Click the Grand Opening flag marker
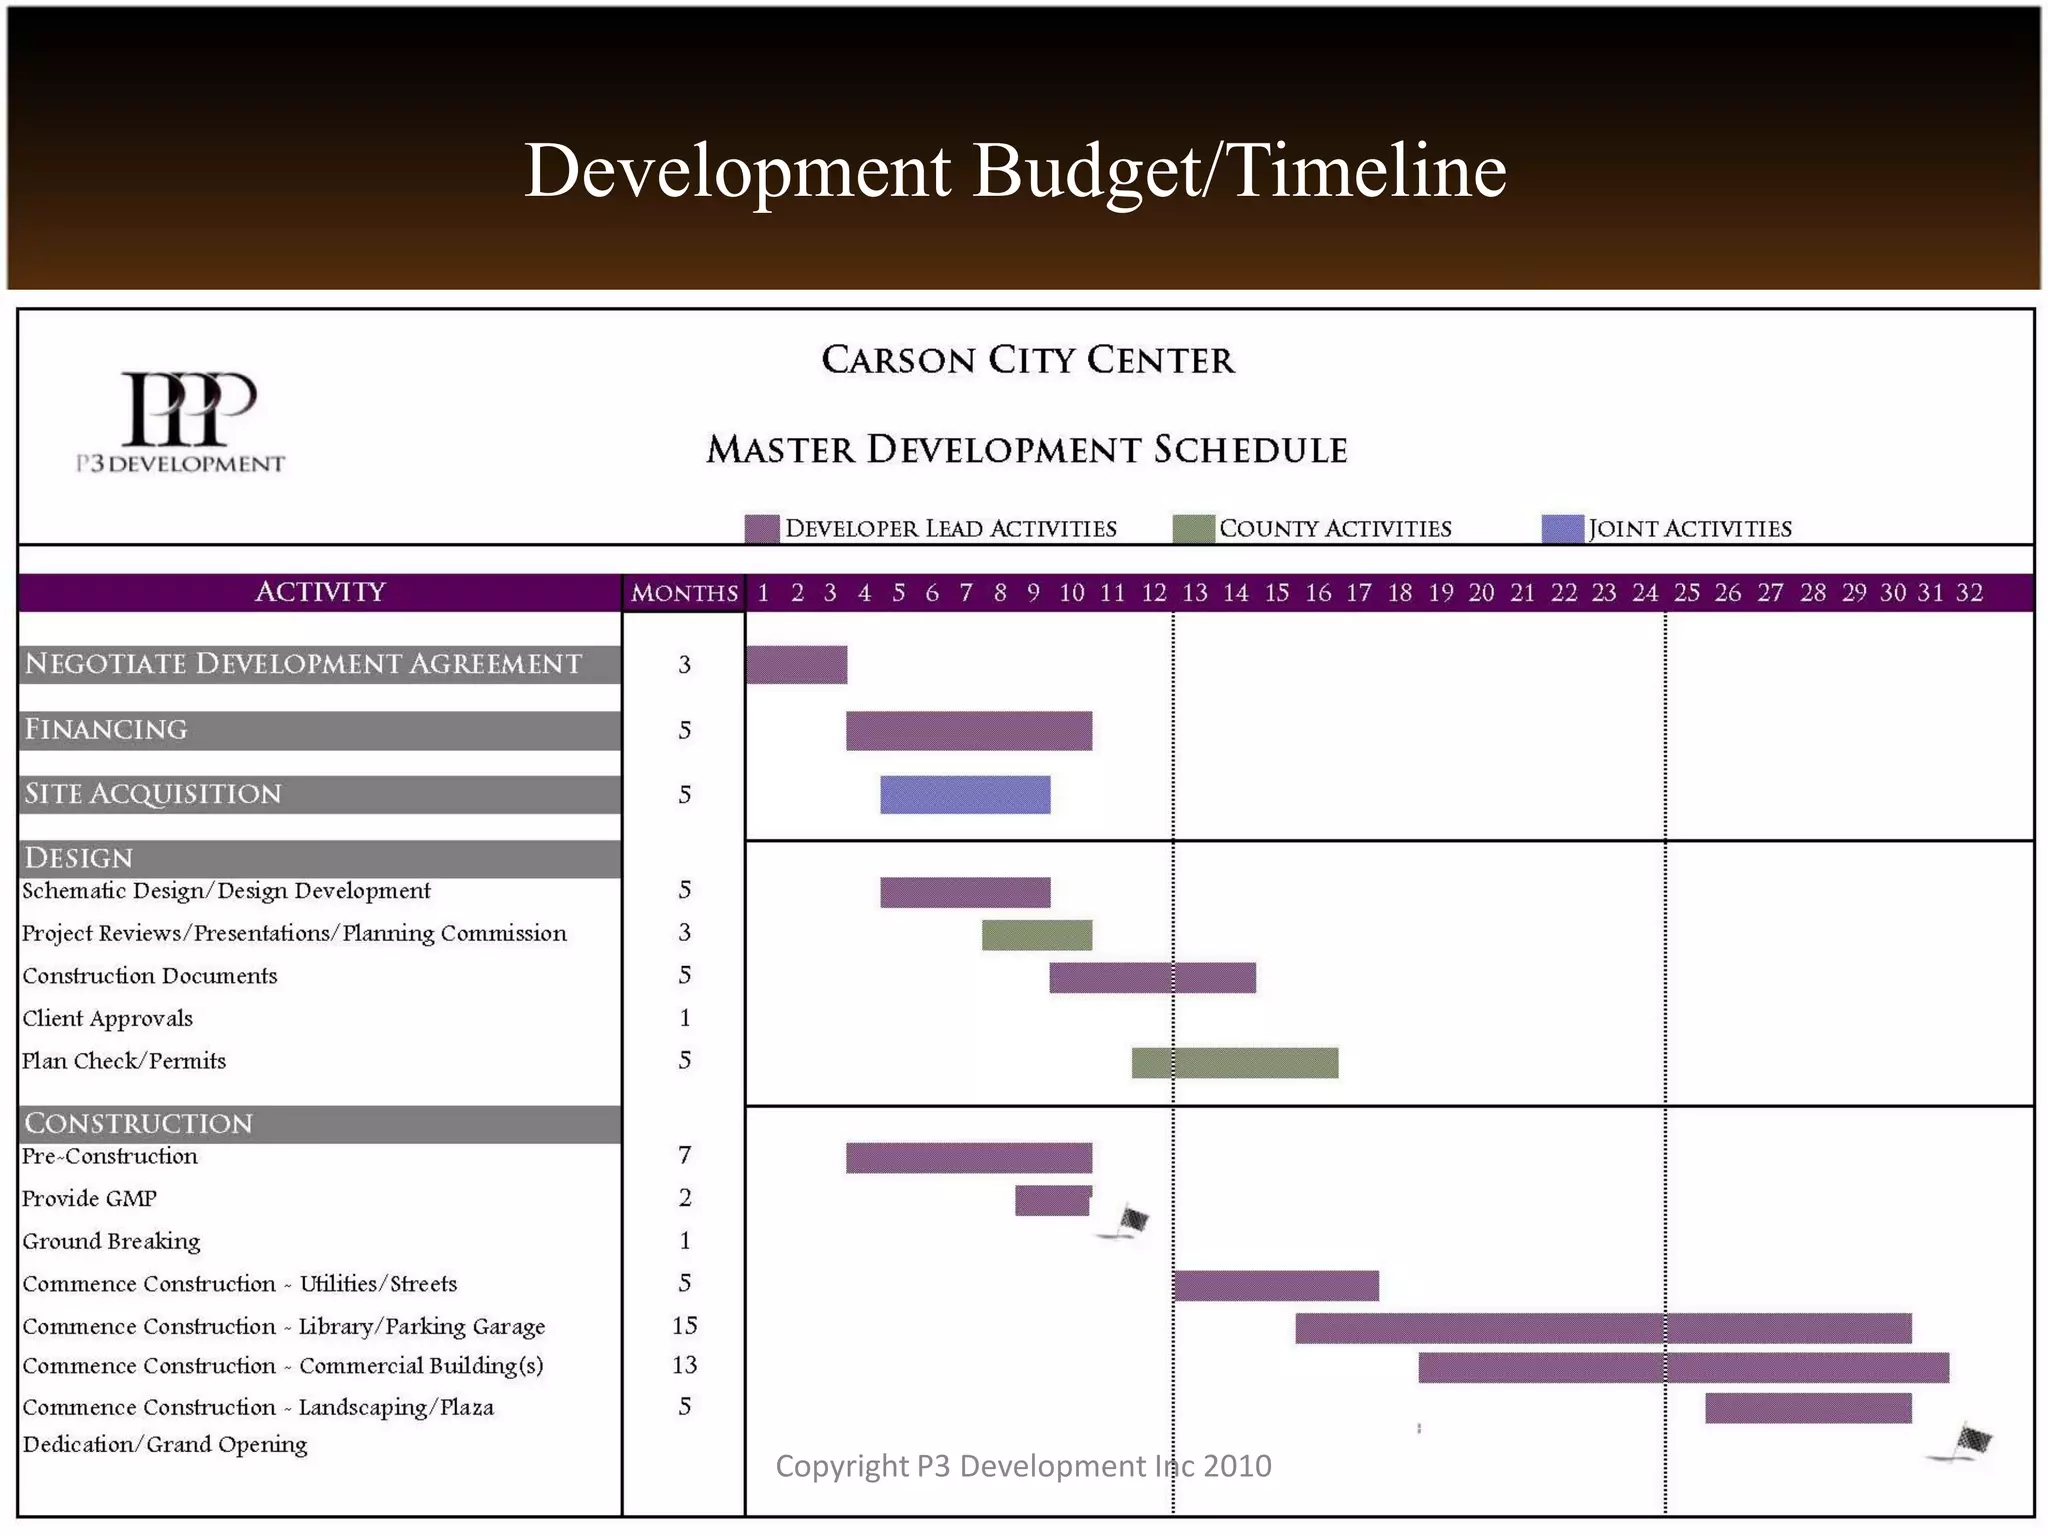This screenshot has height=1536, width=2048. pos(1961,1443)
